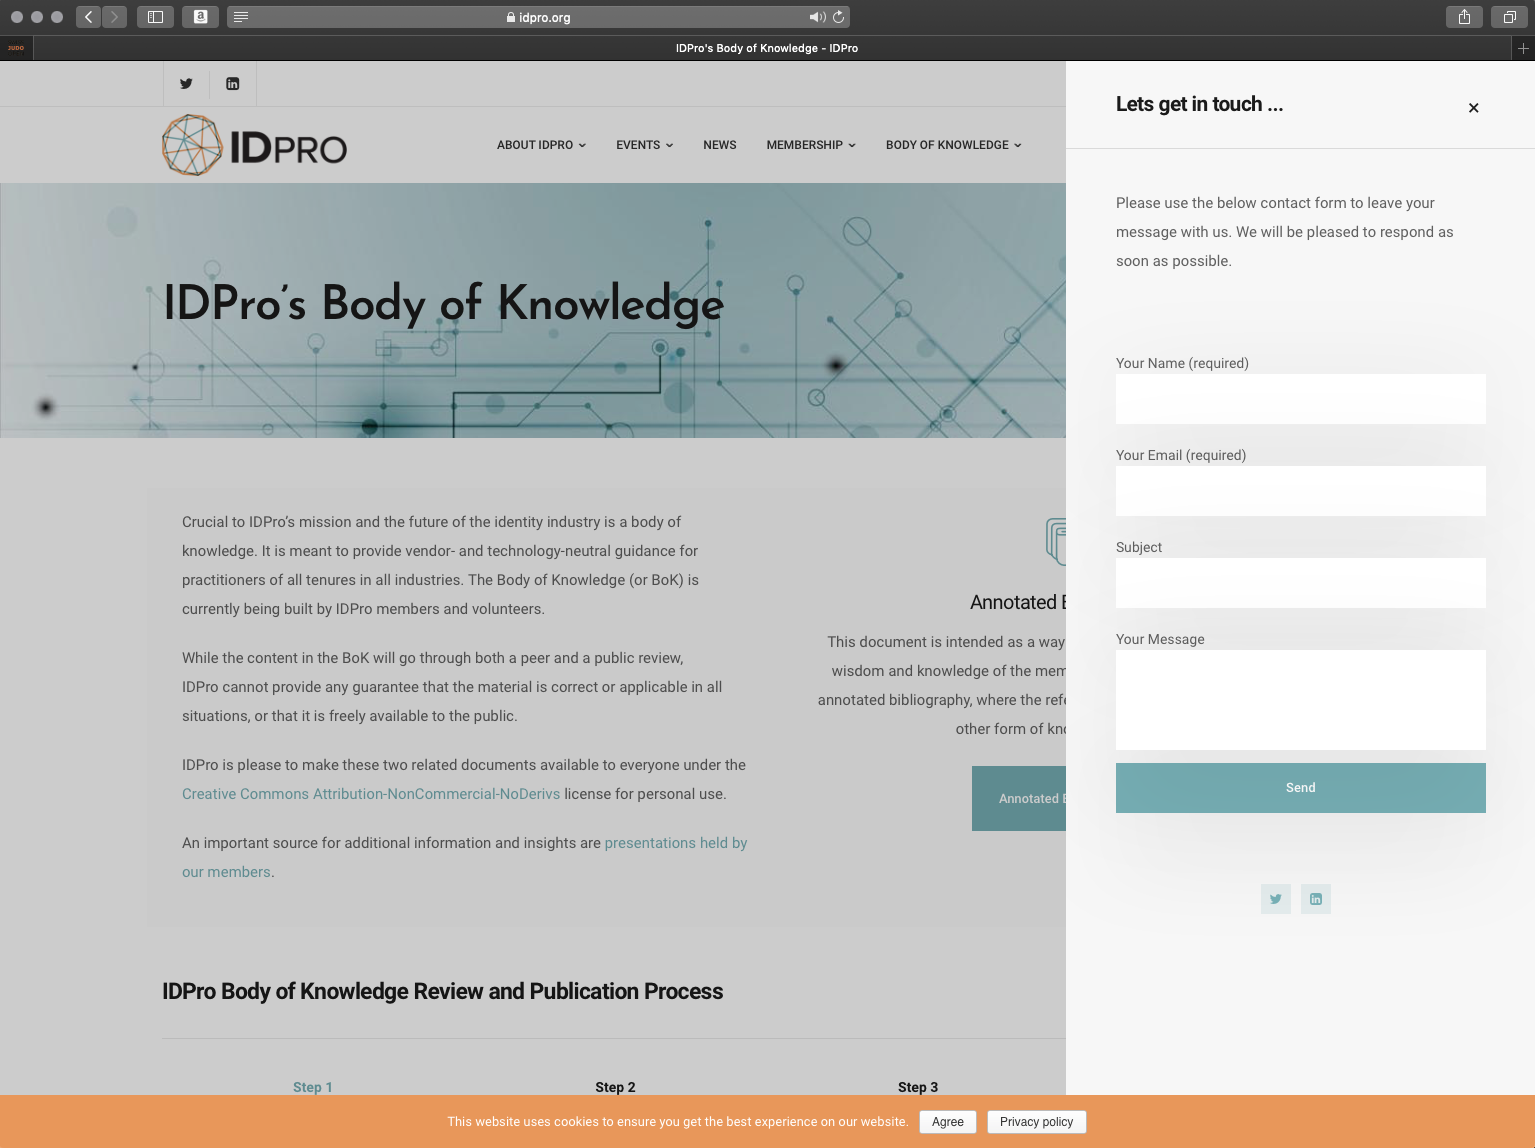Open the Privacy policy from the cookie bar
The image size is (1535, 1148).
coord(1036,1122)
